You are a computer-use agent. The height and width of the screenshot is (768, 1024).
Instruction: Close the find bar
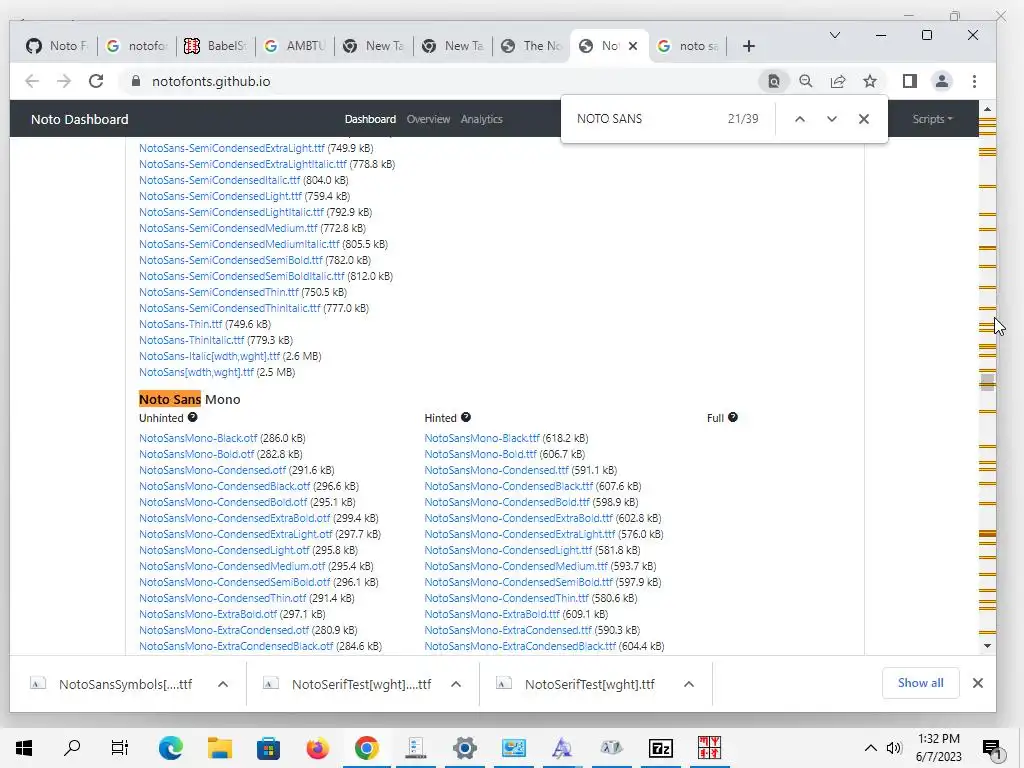point(863,119)
